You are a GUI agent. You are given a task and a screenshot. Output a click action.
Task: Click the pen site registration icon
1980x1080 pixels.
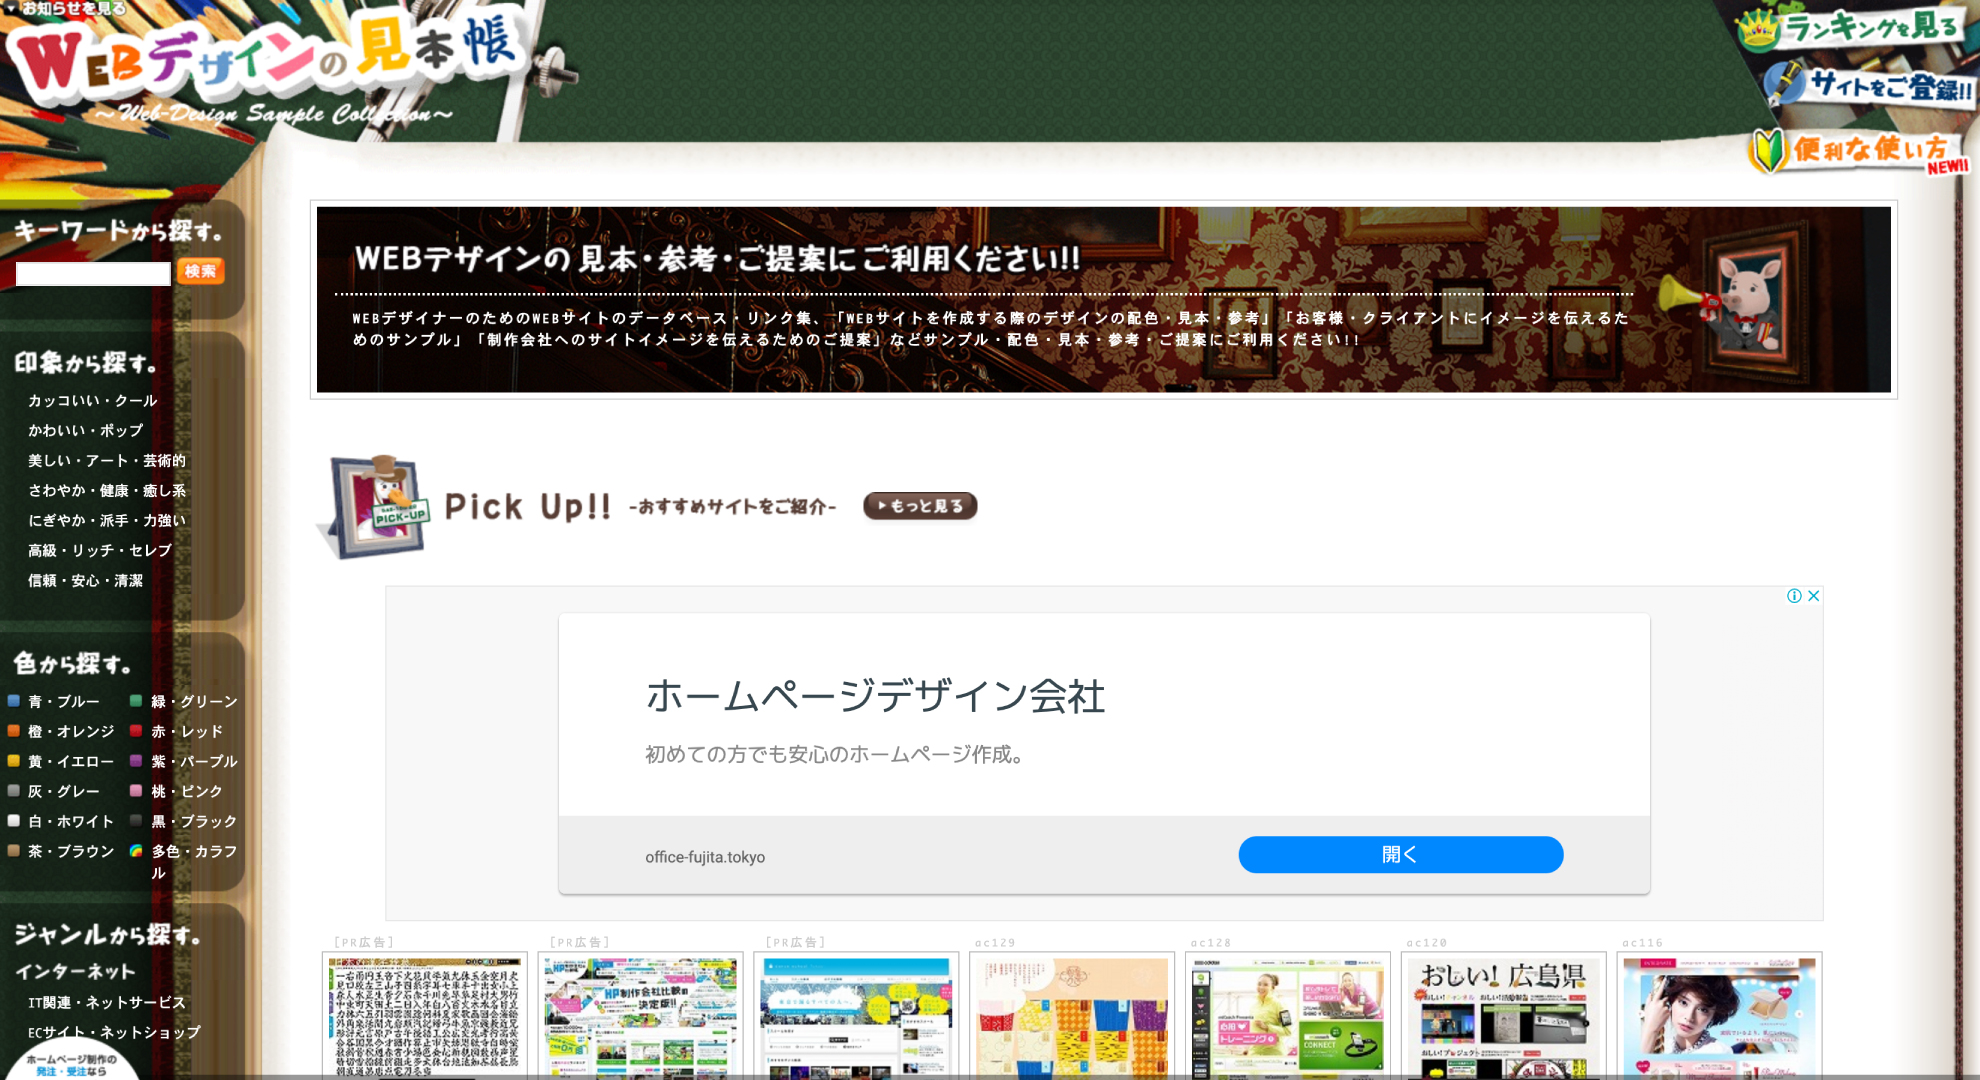(1783, 84)
